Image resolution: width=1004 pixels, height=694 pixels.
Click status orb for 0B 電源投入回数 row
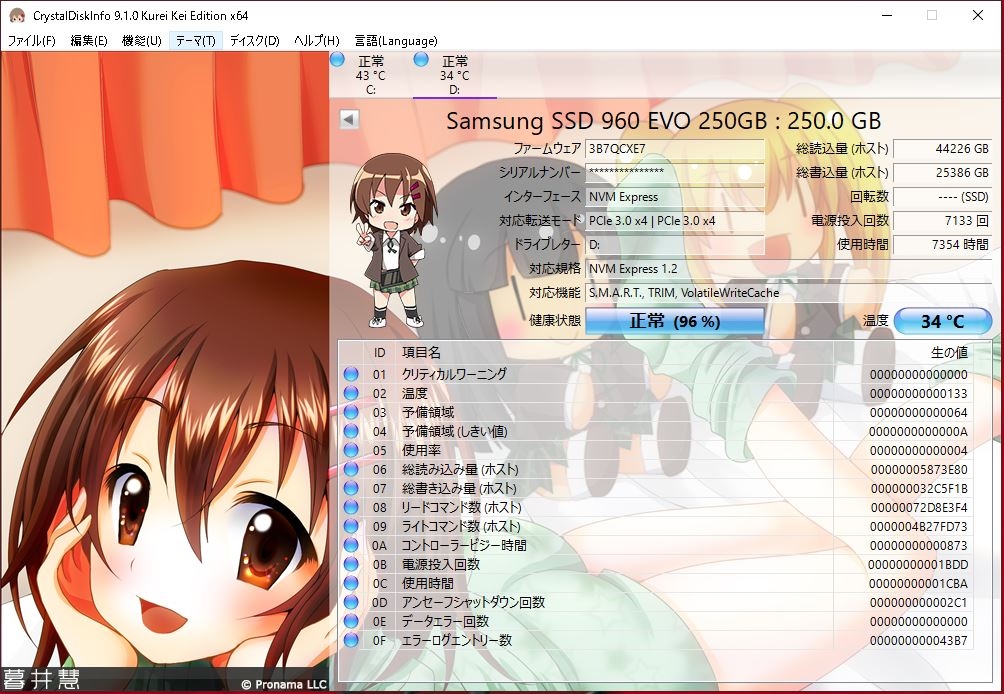(351, 564)
